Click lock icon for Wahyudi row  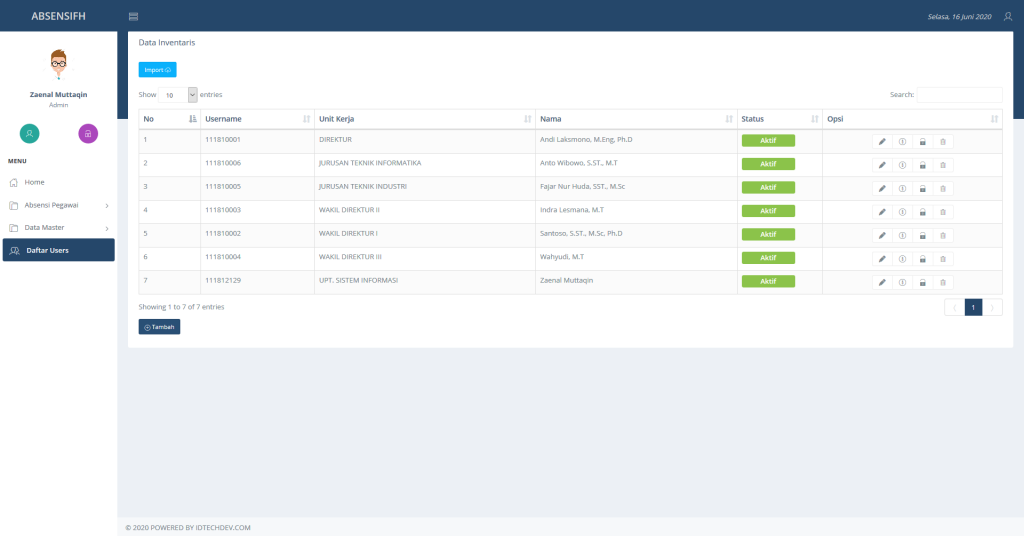pyautogui.click(x=923, y=259)
